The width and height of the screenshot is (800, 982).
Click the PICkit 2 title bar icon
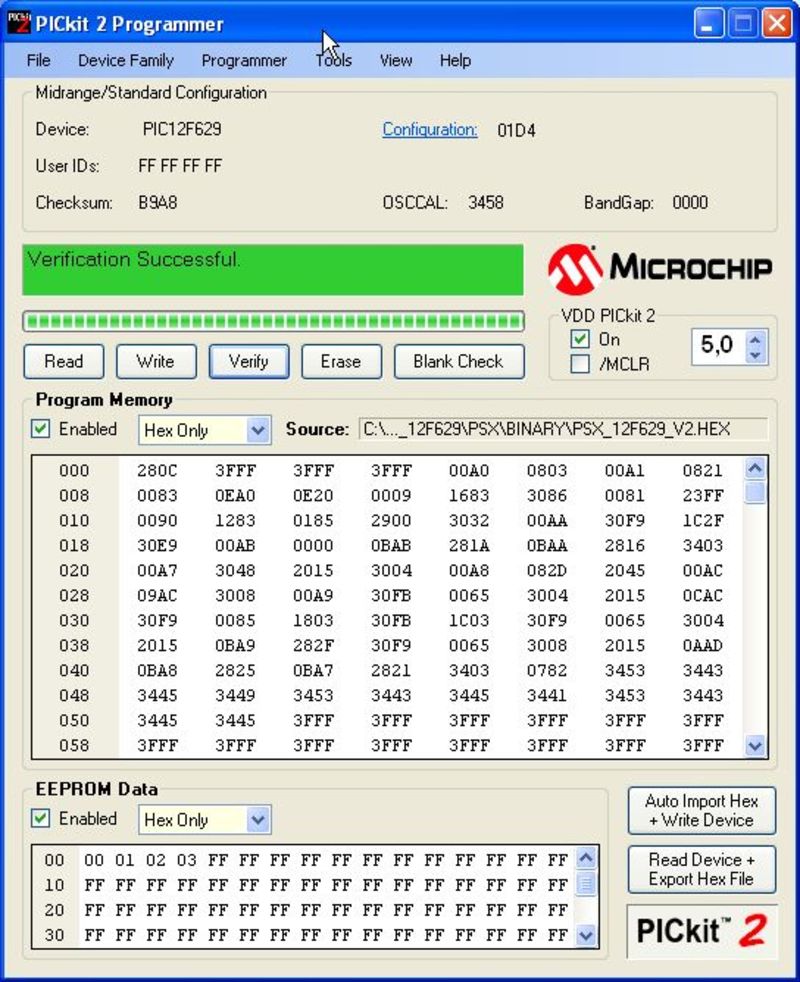click(x=19, y=23)
